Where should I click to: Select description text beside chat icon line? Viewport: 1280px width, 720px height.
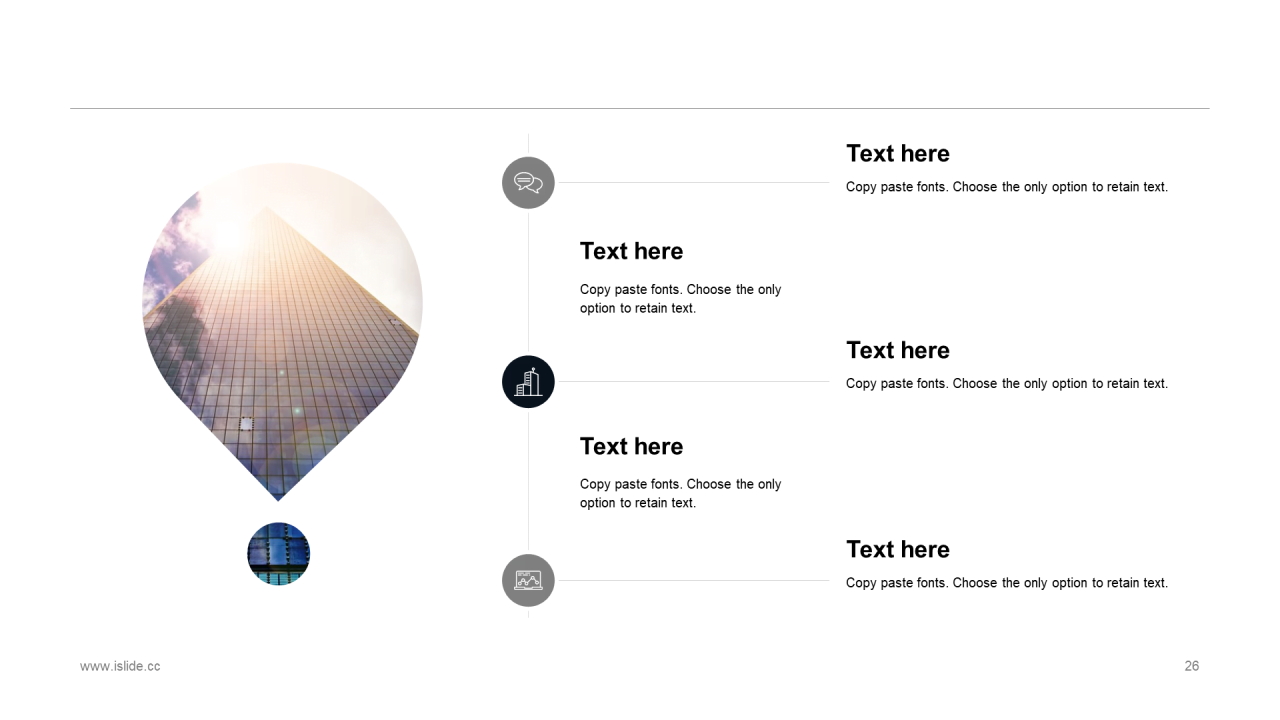tap(1007, 187)
